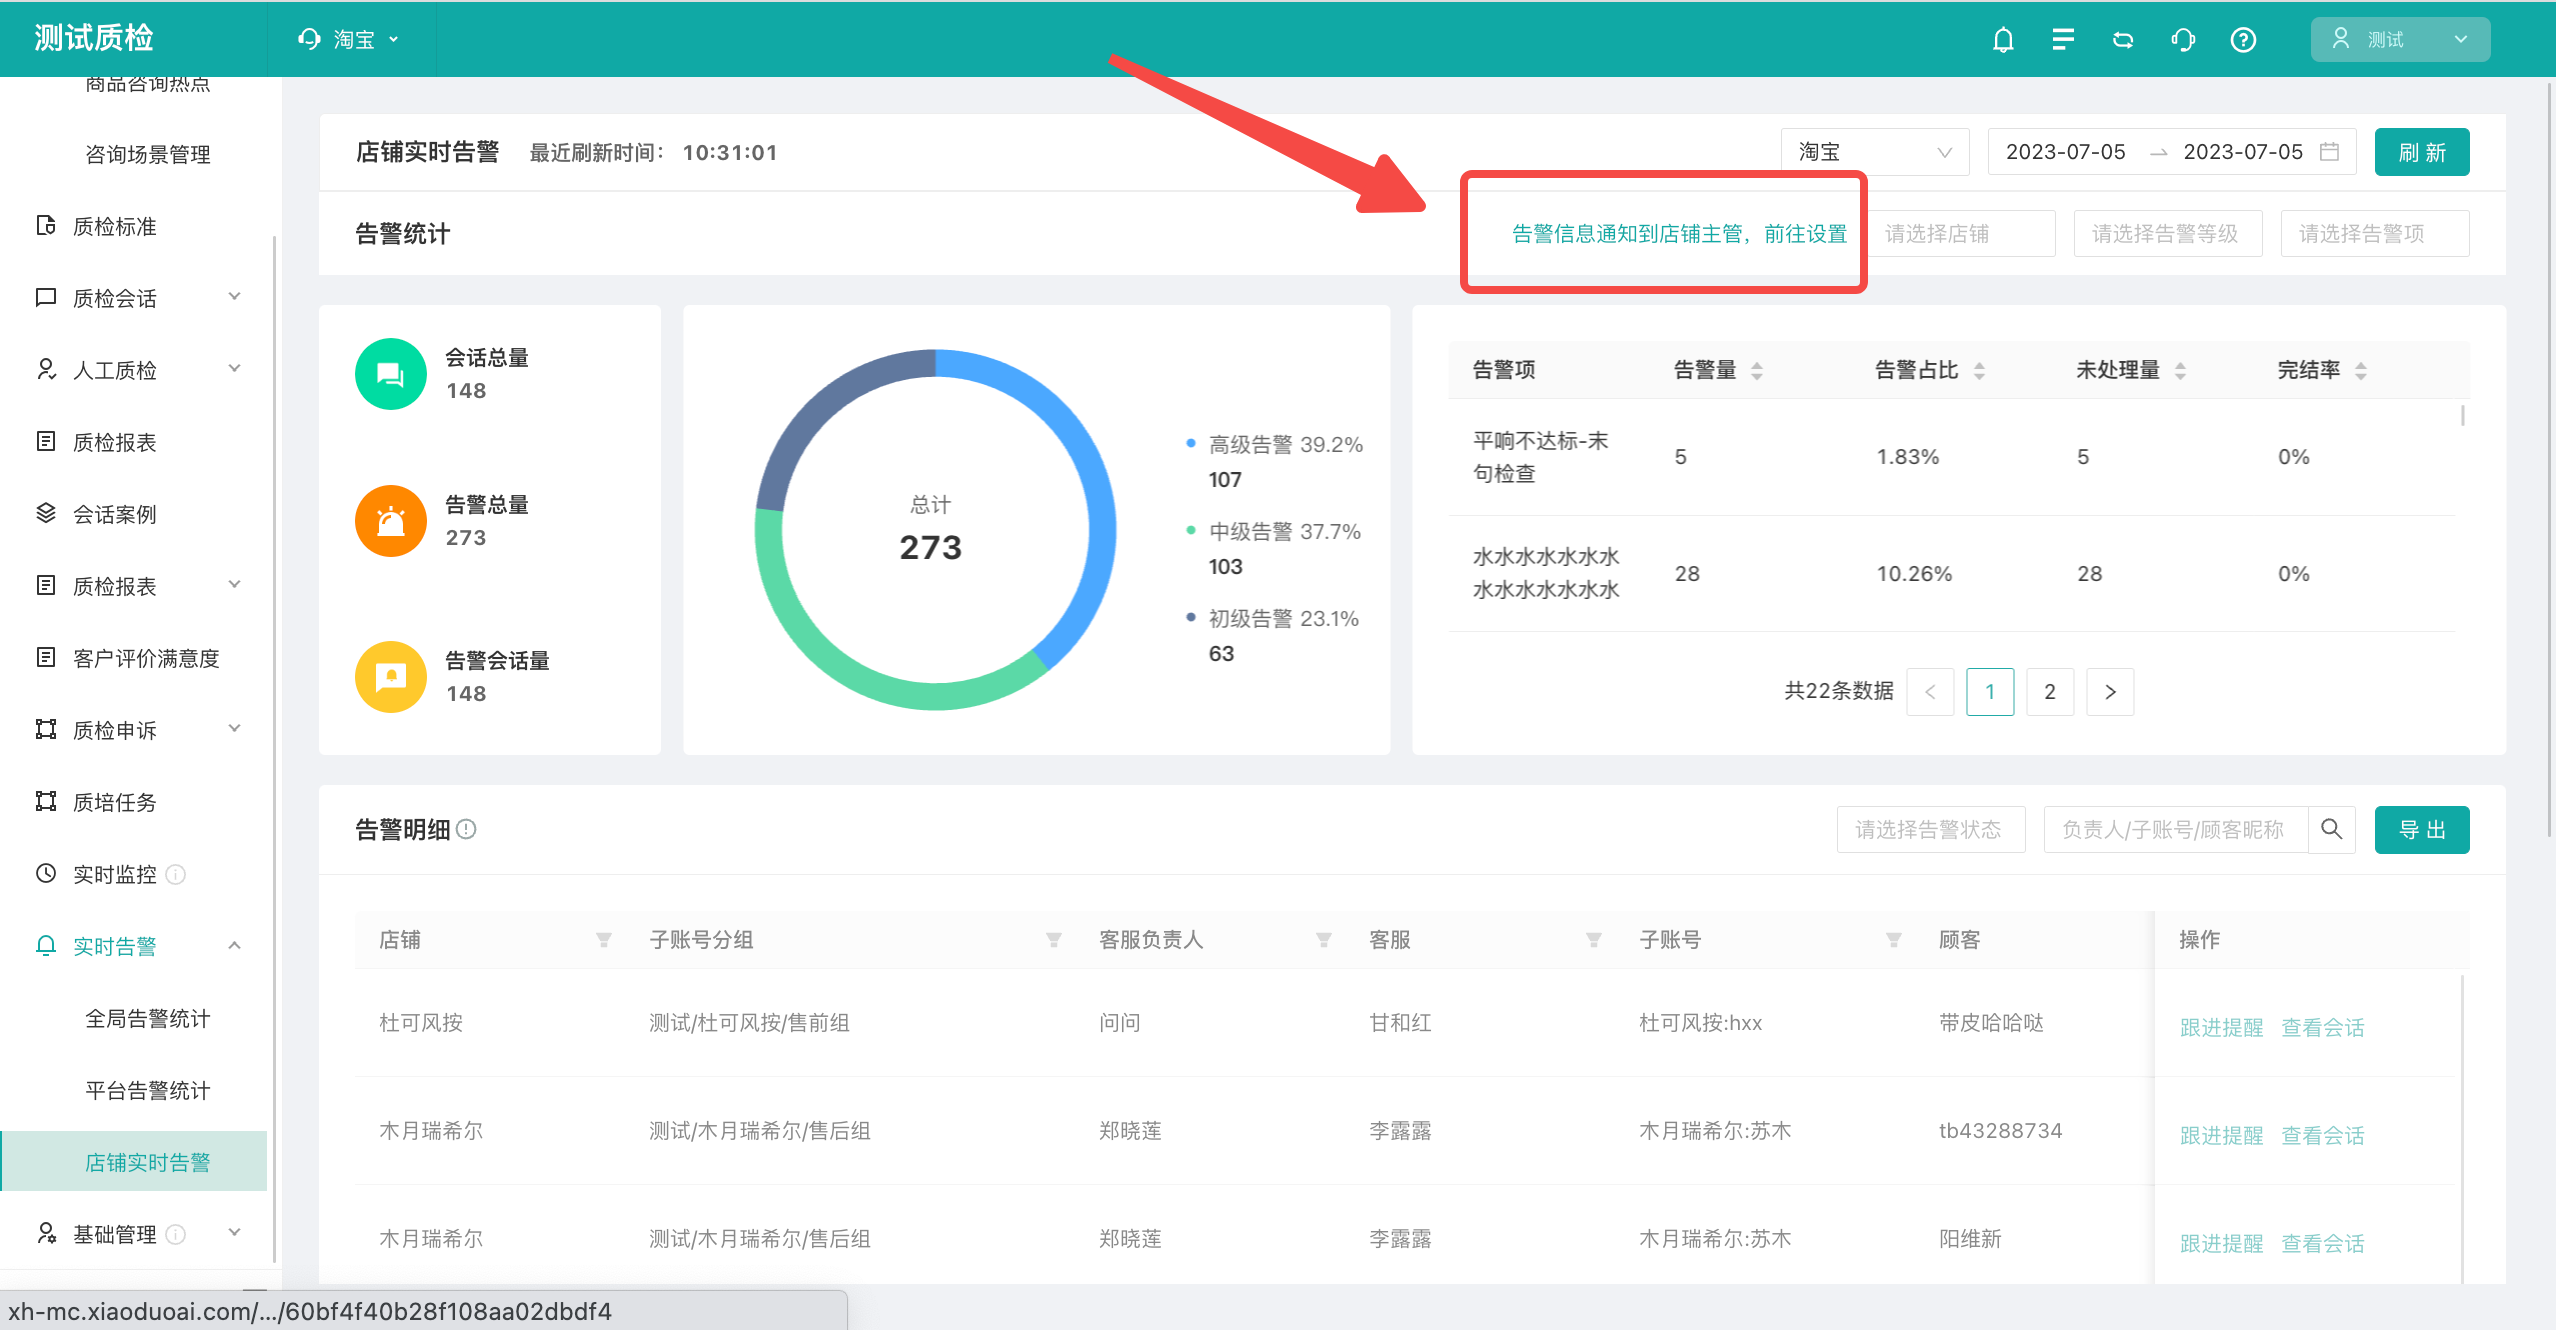The height and width of the screenshot is (1330, 2556).
Task: Click 查看会话 for tb43288734 row
Action: 2323,1135
